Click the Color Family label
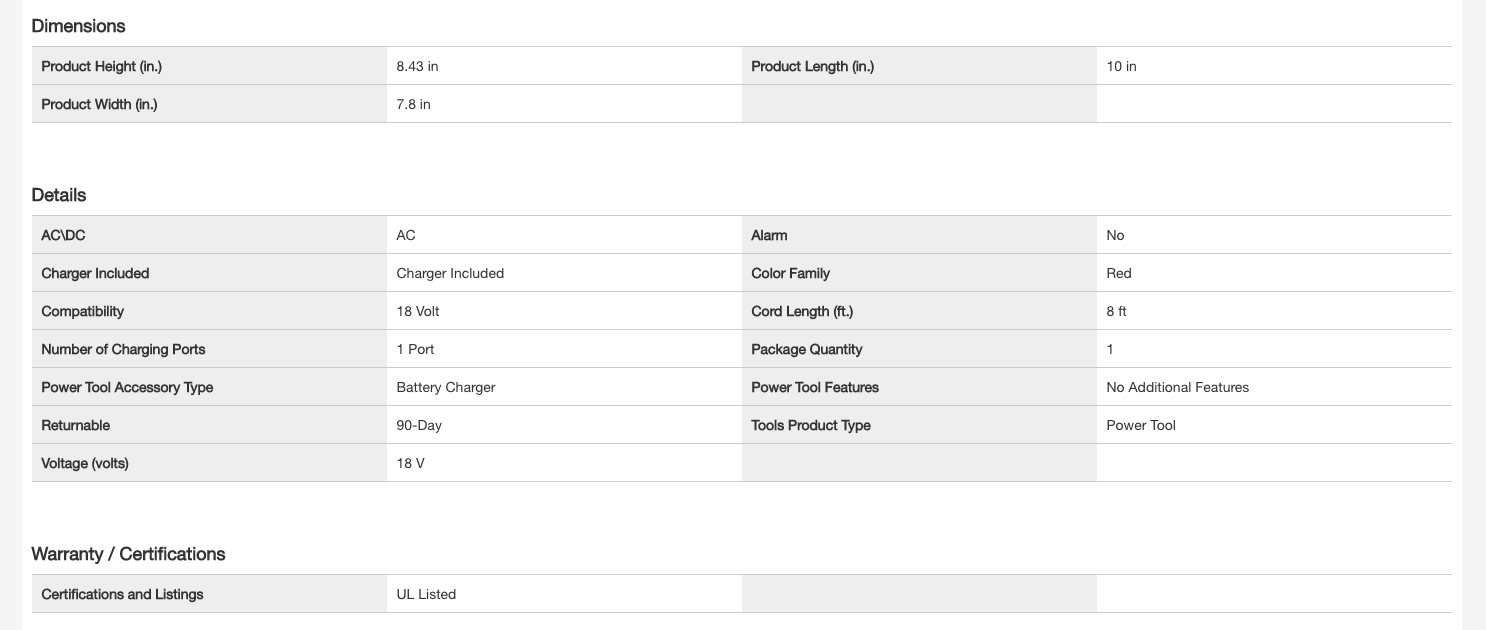1486x630 pixels. (x=790, y=274)
